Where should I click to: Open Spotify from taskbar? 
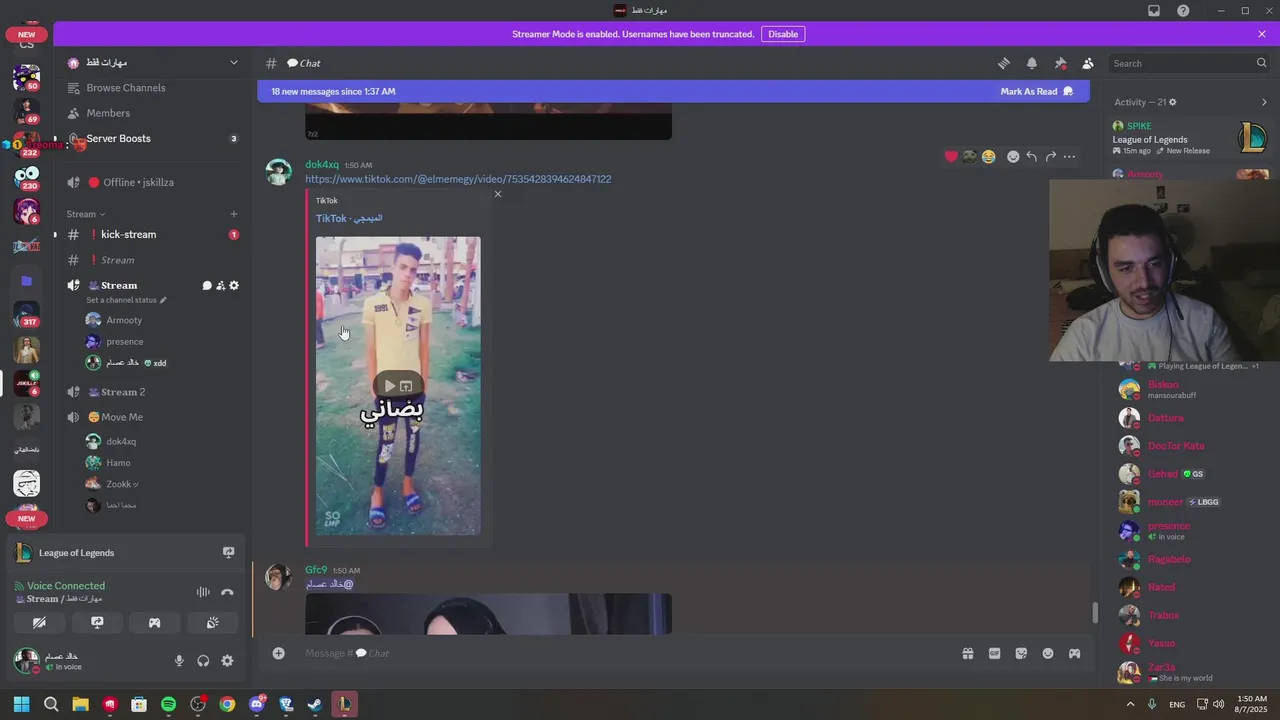tap(168, 704)
